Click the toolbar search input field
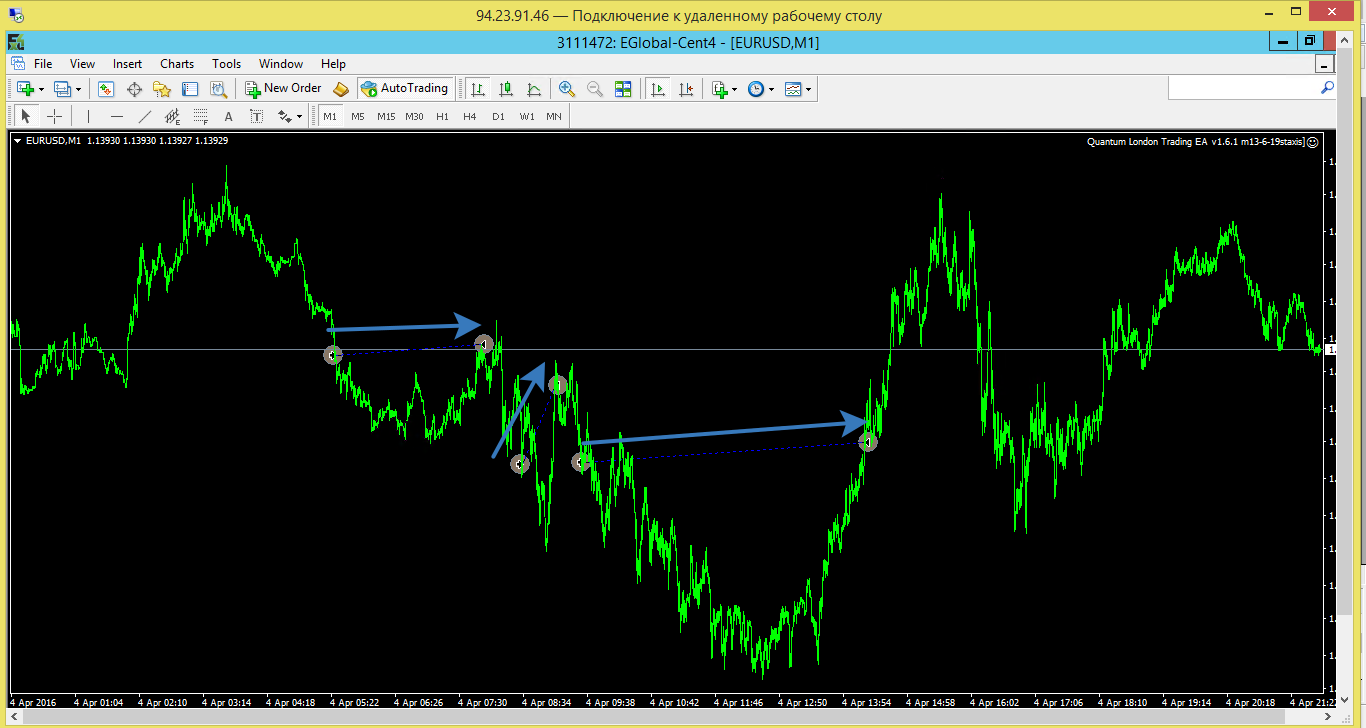Viewport: 1366px width, 728px height. (1252, 88)
